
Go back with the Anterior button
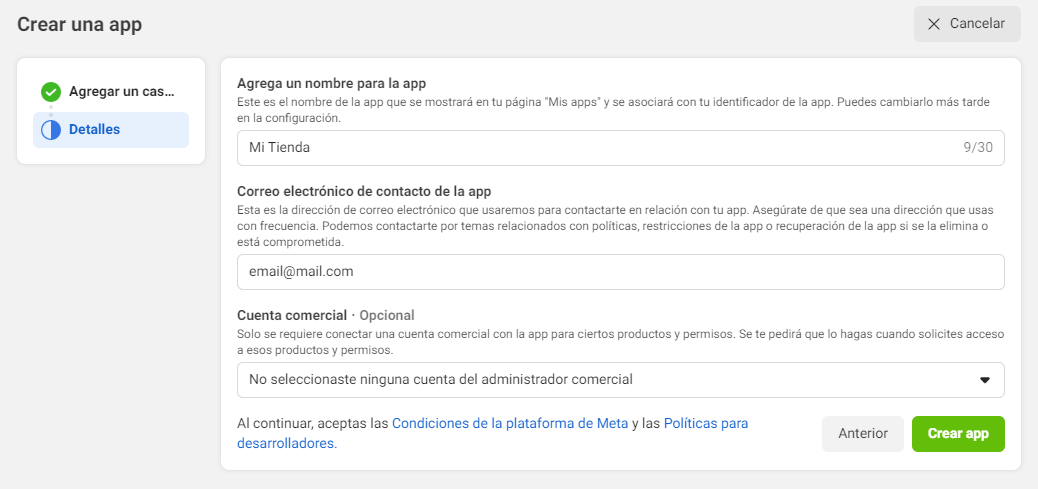[862, 434]
